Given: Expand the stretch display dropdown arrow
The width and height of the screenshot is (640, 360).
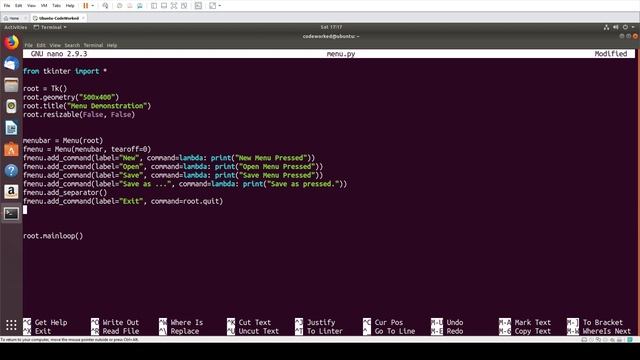Looking at the screenshot, I should 220,6.
